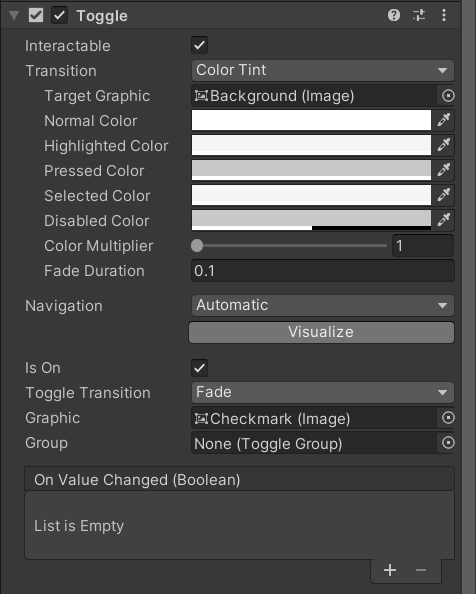The image size is (476, 594).
Task: Click the Fade Duration value field
Action: (x=323, y=271)
